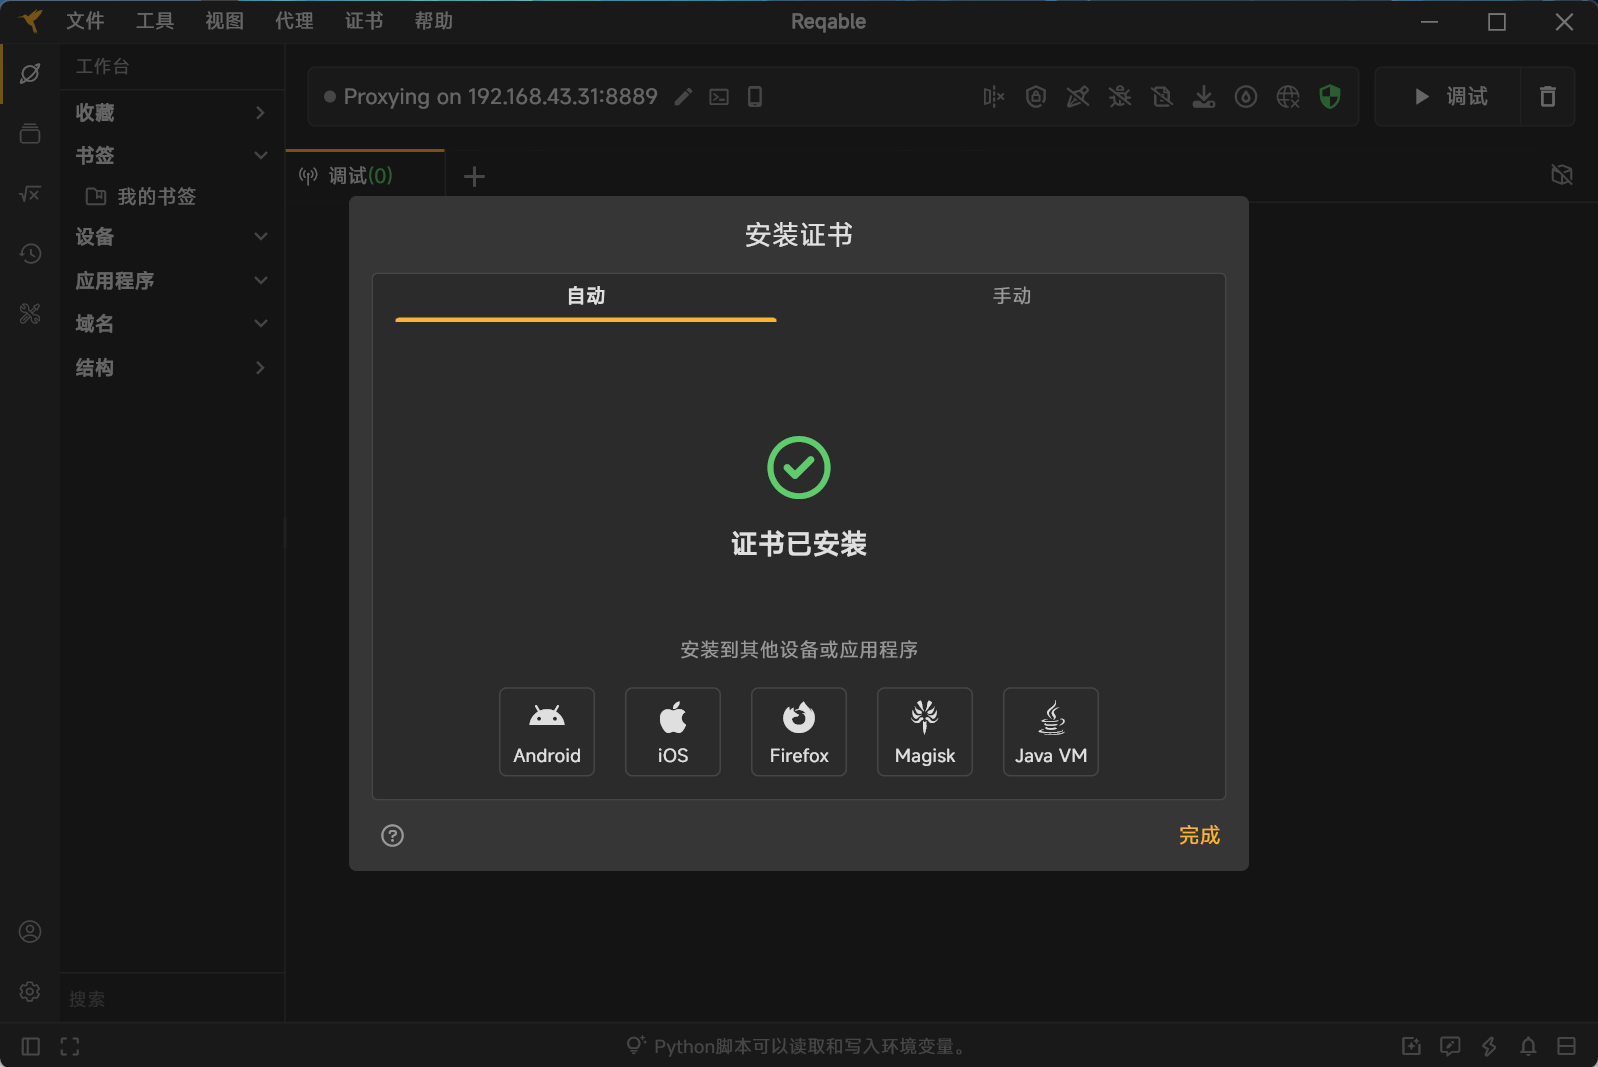Toggle the green shield SSL icon
This screenshot has width=1598, height=1067.
point(1329,97)
